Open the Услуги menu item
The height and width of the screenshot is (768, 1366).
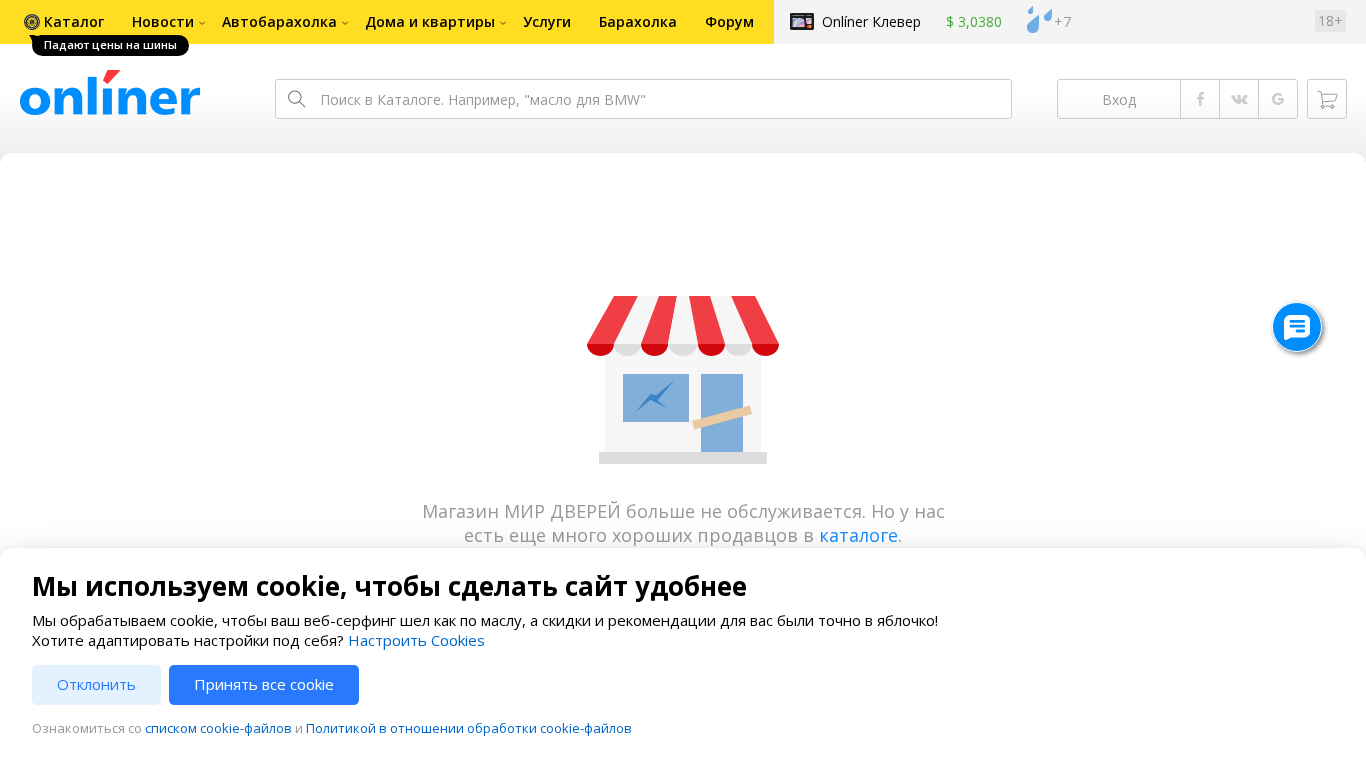click(547, 22)
